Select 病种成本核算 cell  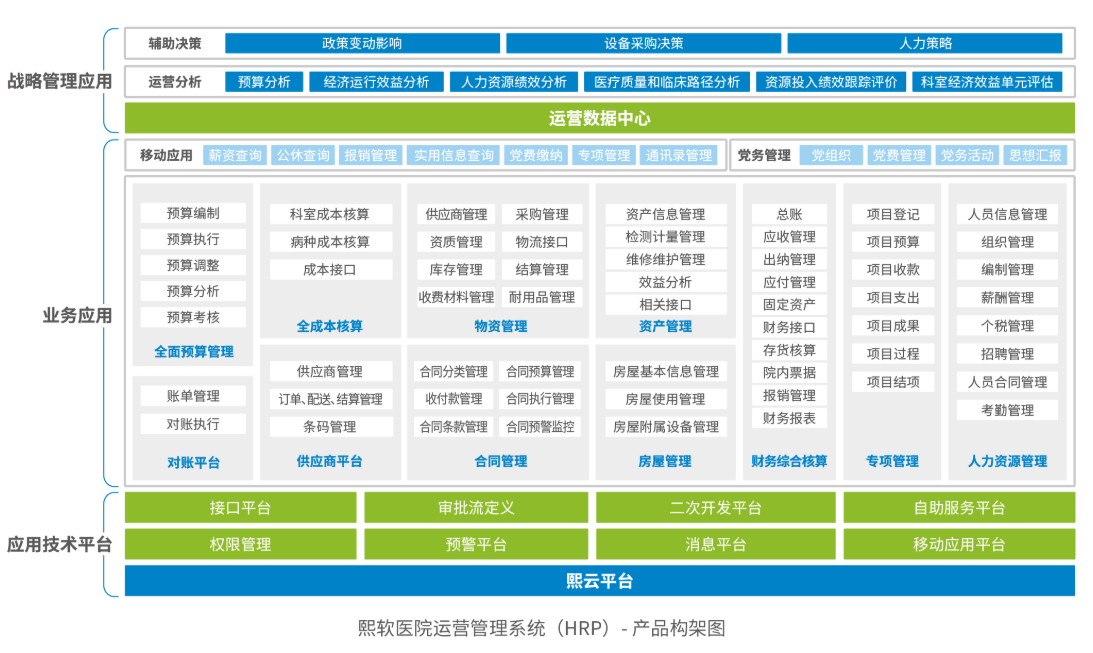[x=330, y=242]
